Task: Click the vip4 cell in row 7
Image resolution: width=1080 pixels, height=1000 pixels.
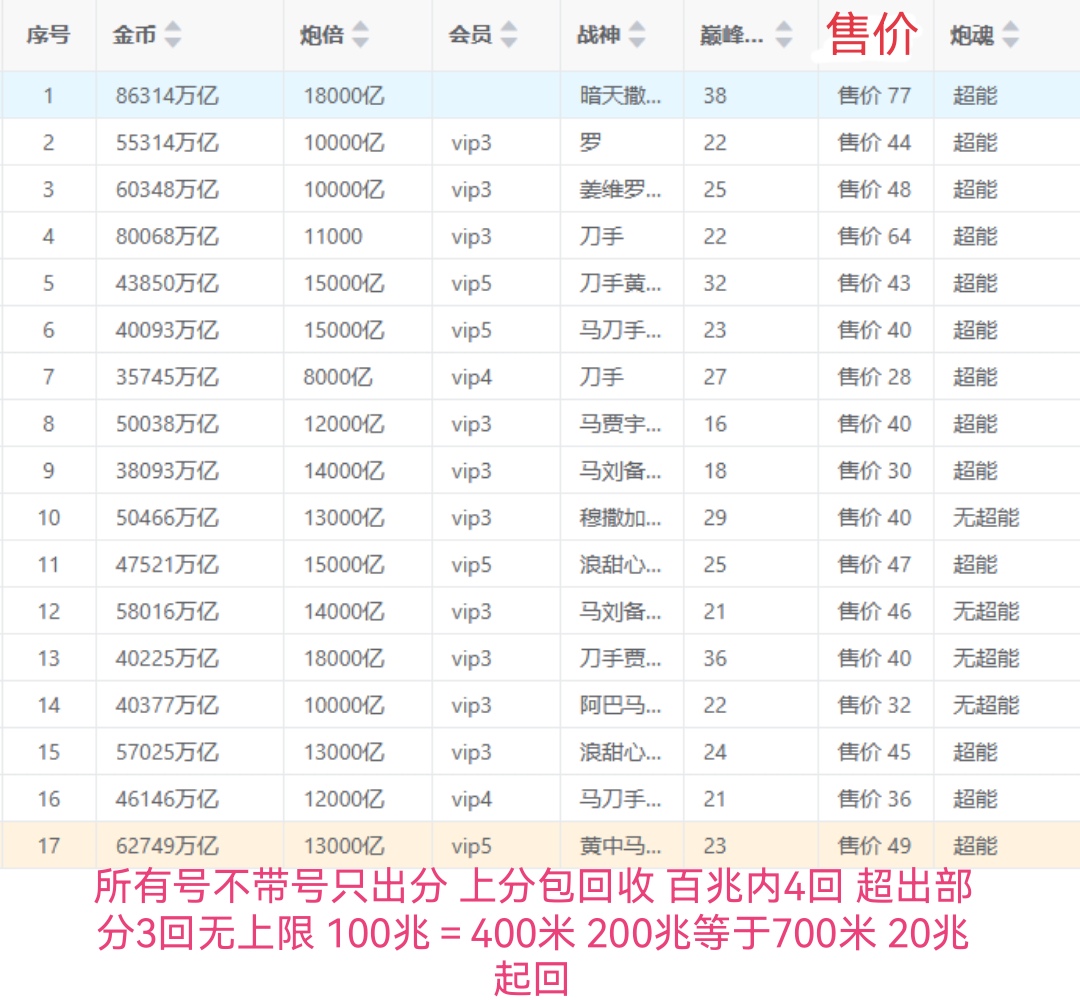Action: pos(471,377)
